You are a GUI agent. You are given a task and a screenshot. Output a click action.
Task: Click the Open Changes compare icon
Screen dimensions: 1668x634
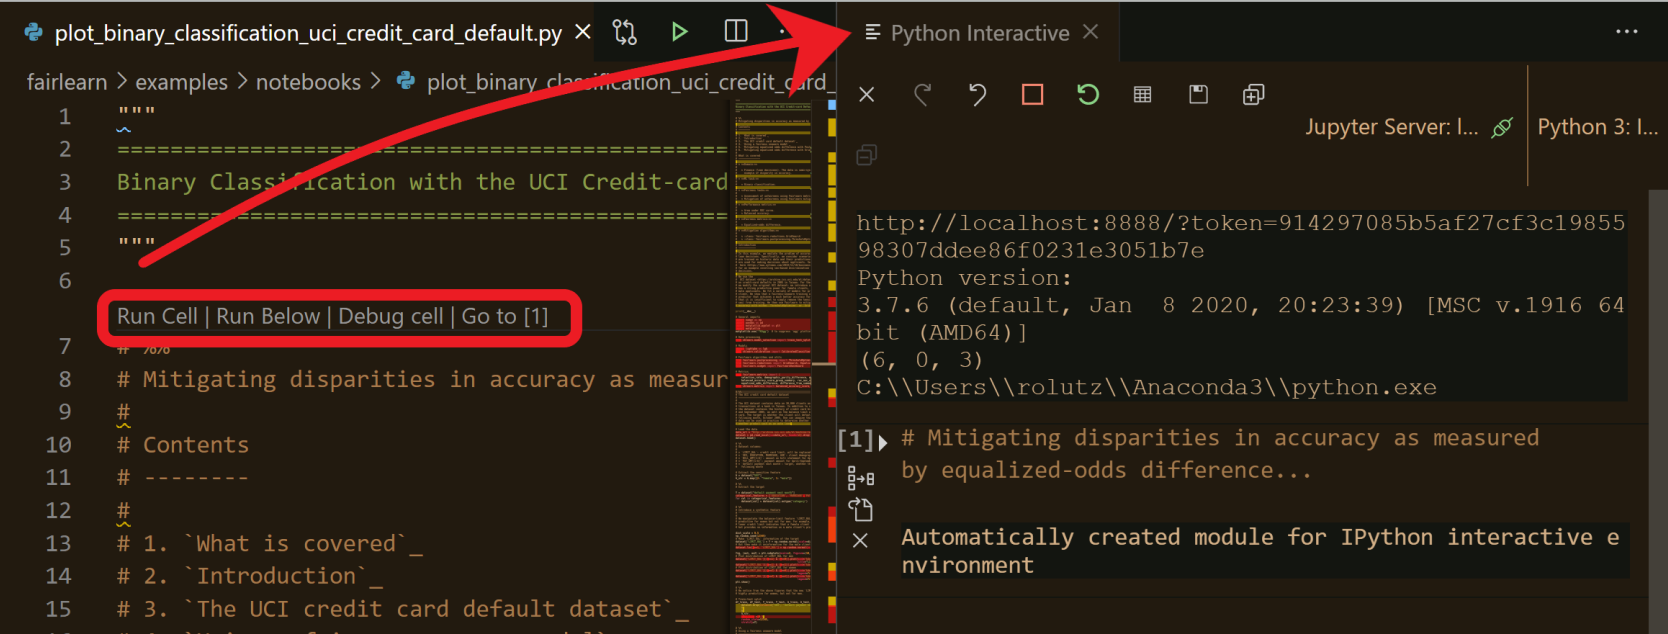pos(625,32)
